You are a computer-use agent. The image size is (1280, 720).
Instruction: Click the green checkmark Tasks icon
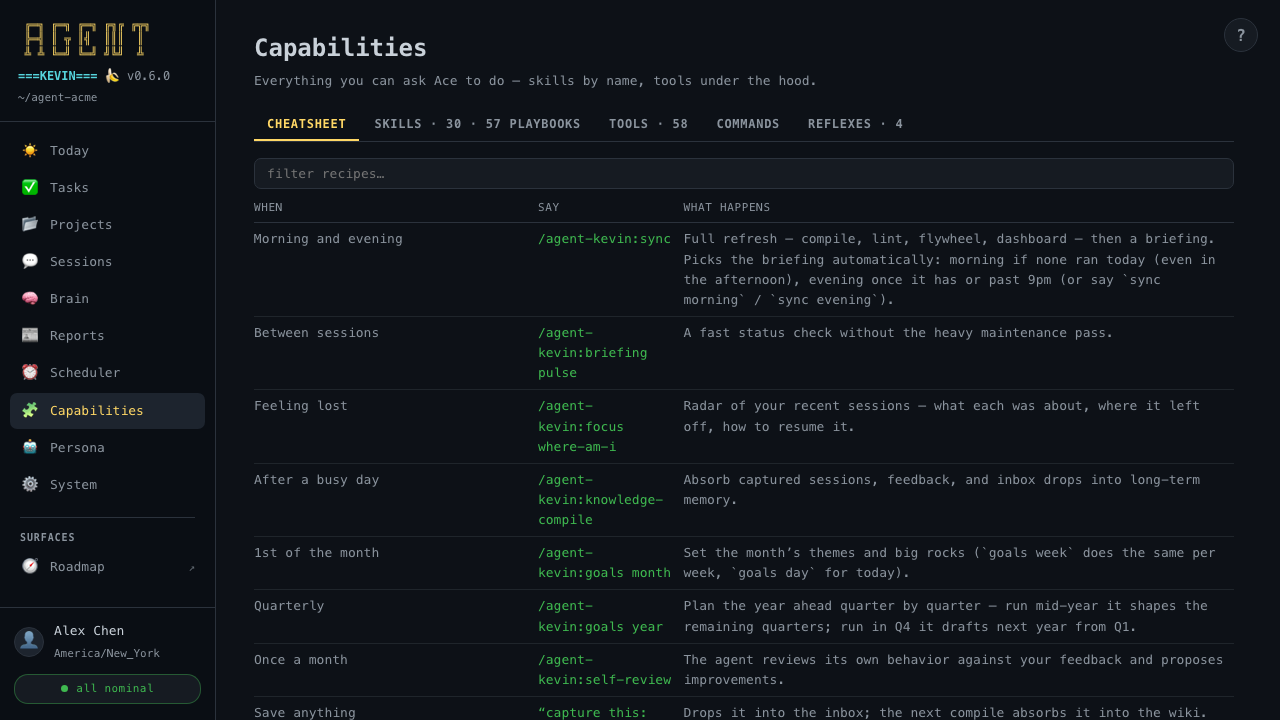30,187
